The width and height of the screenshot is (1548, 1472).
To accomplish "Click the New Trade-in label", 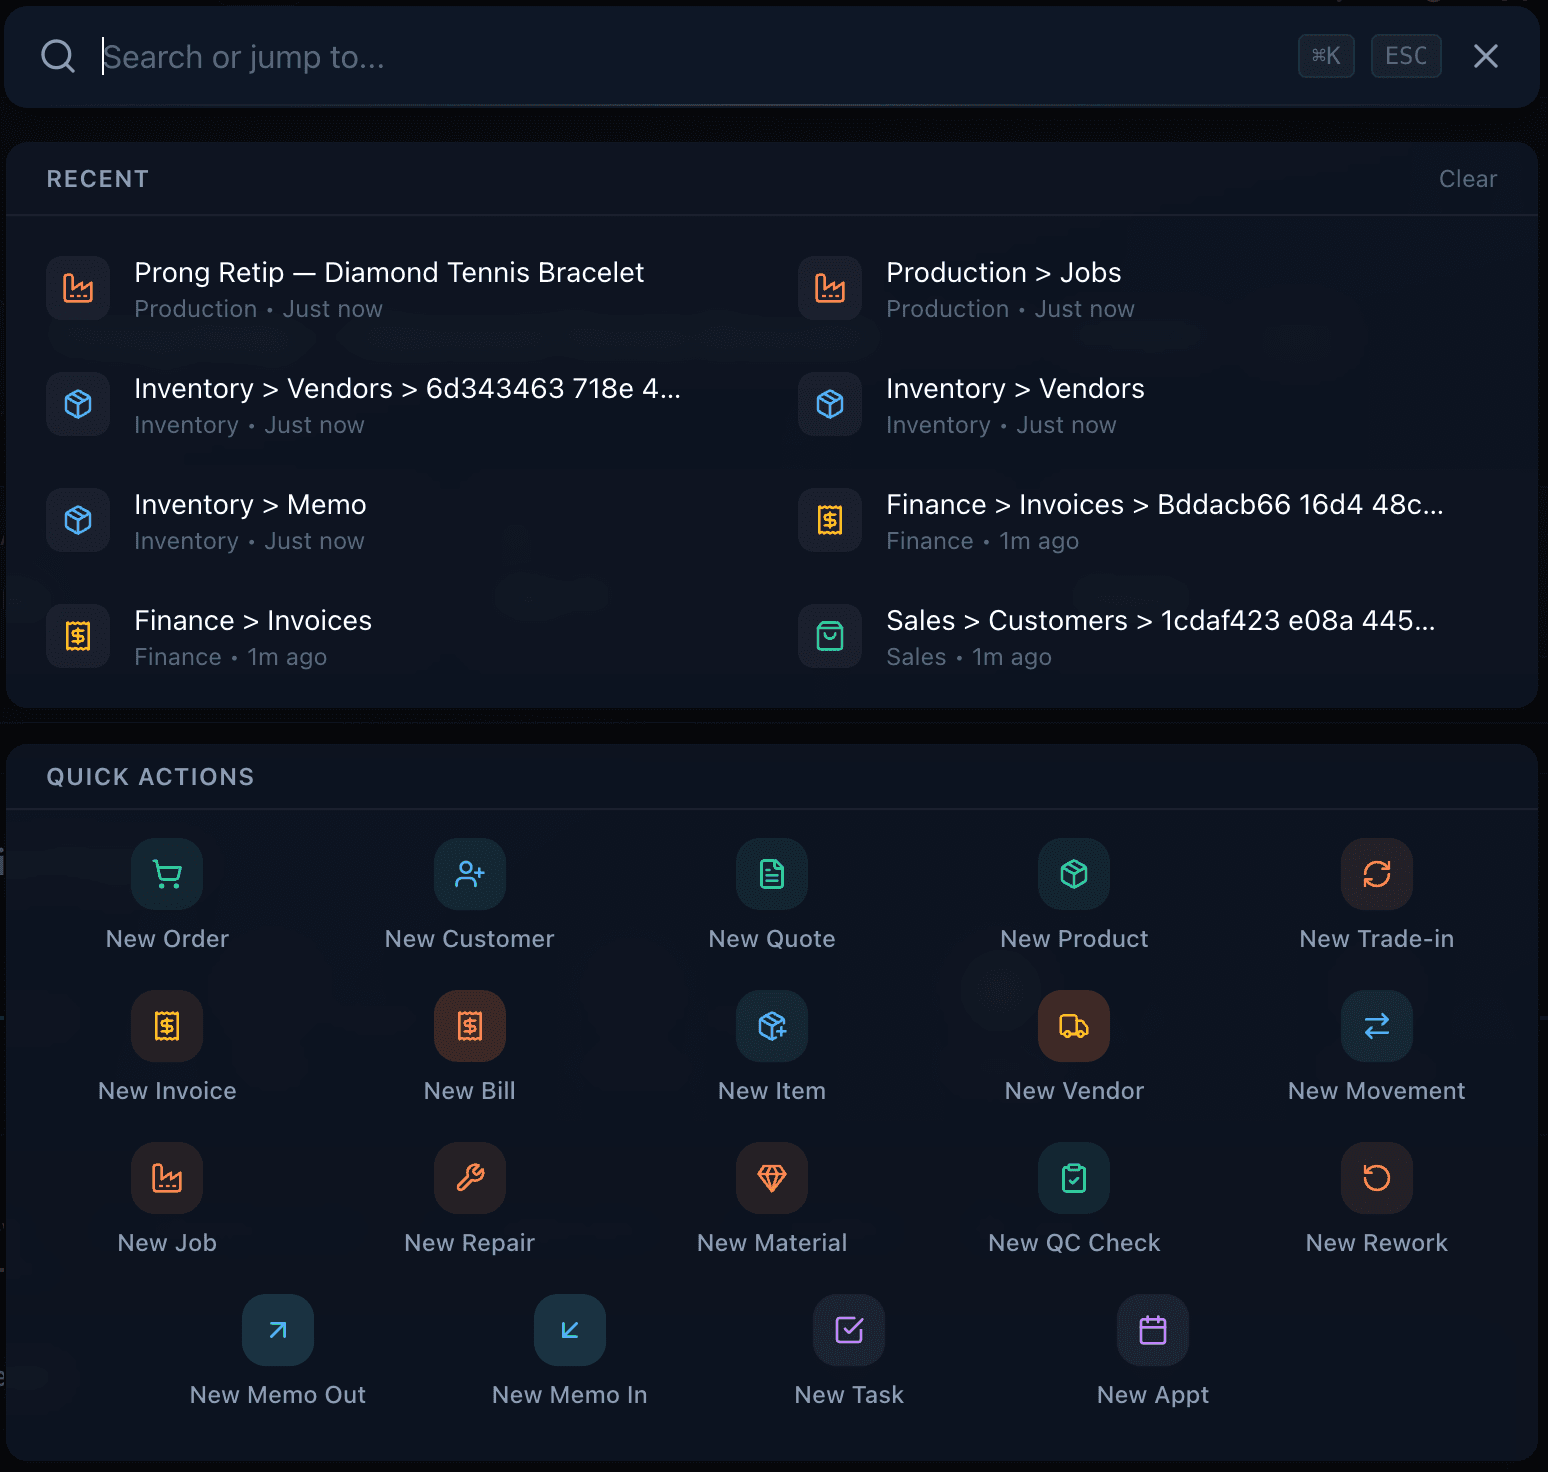I will pyautogui.click(x=1377, y=939).
